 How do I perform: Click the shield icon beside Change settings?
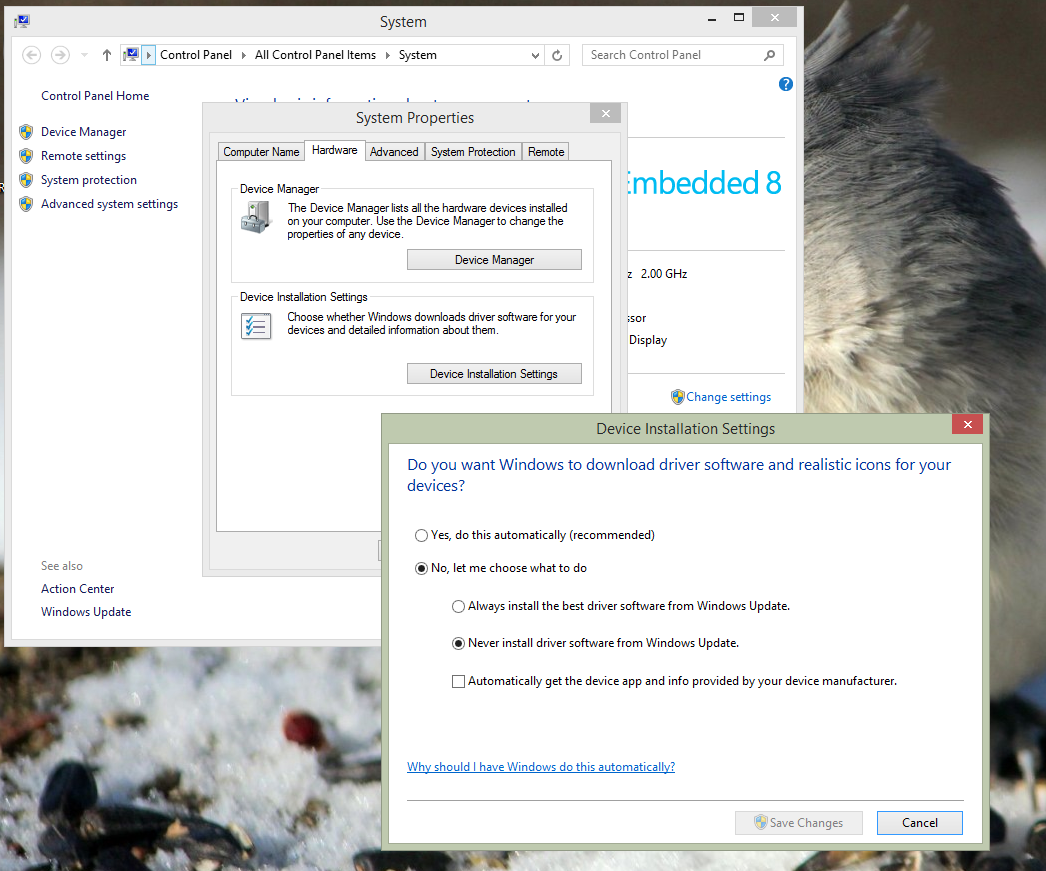[678, 397]
